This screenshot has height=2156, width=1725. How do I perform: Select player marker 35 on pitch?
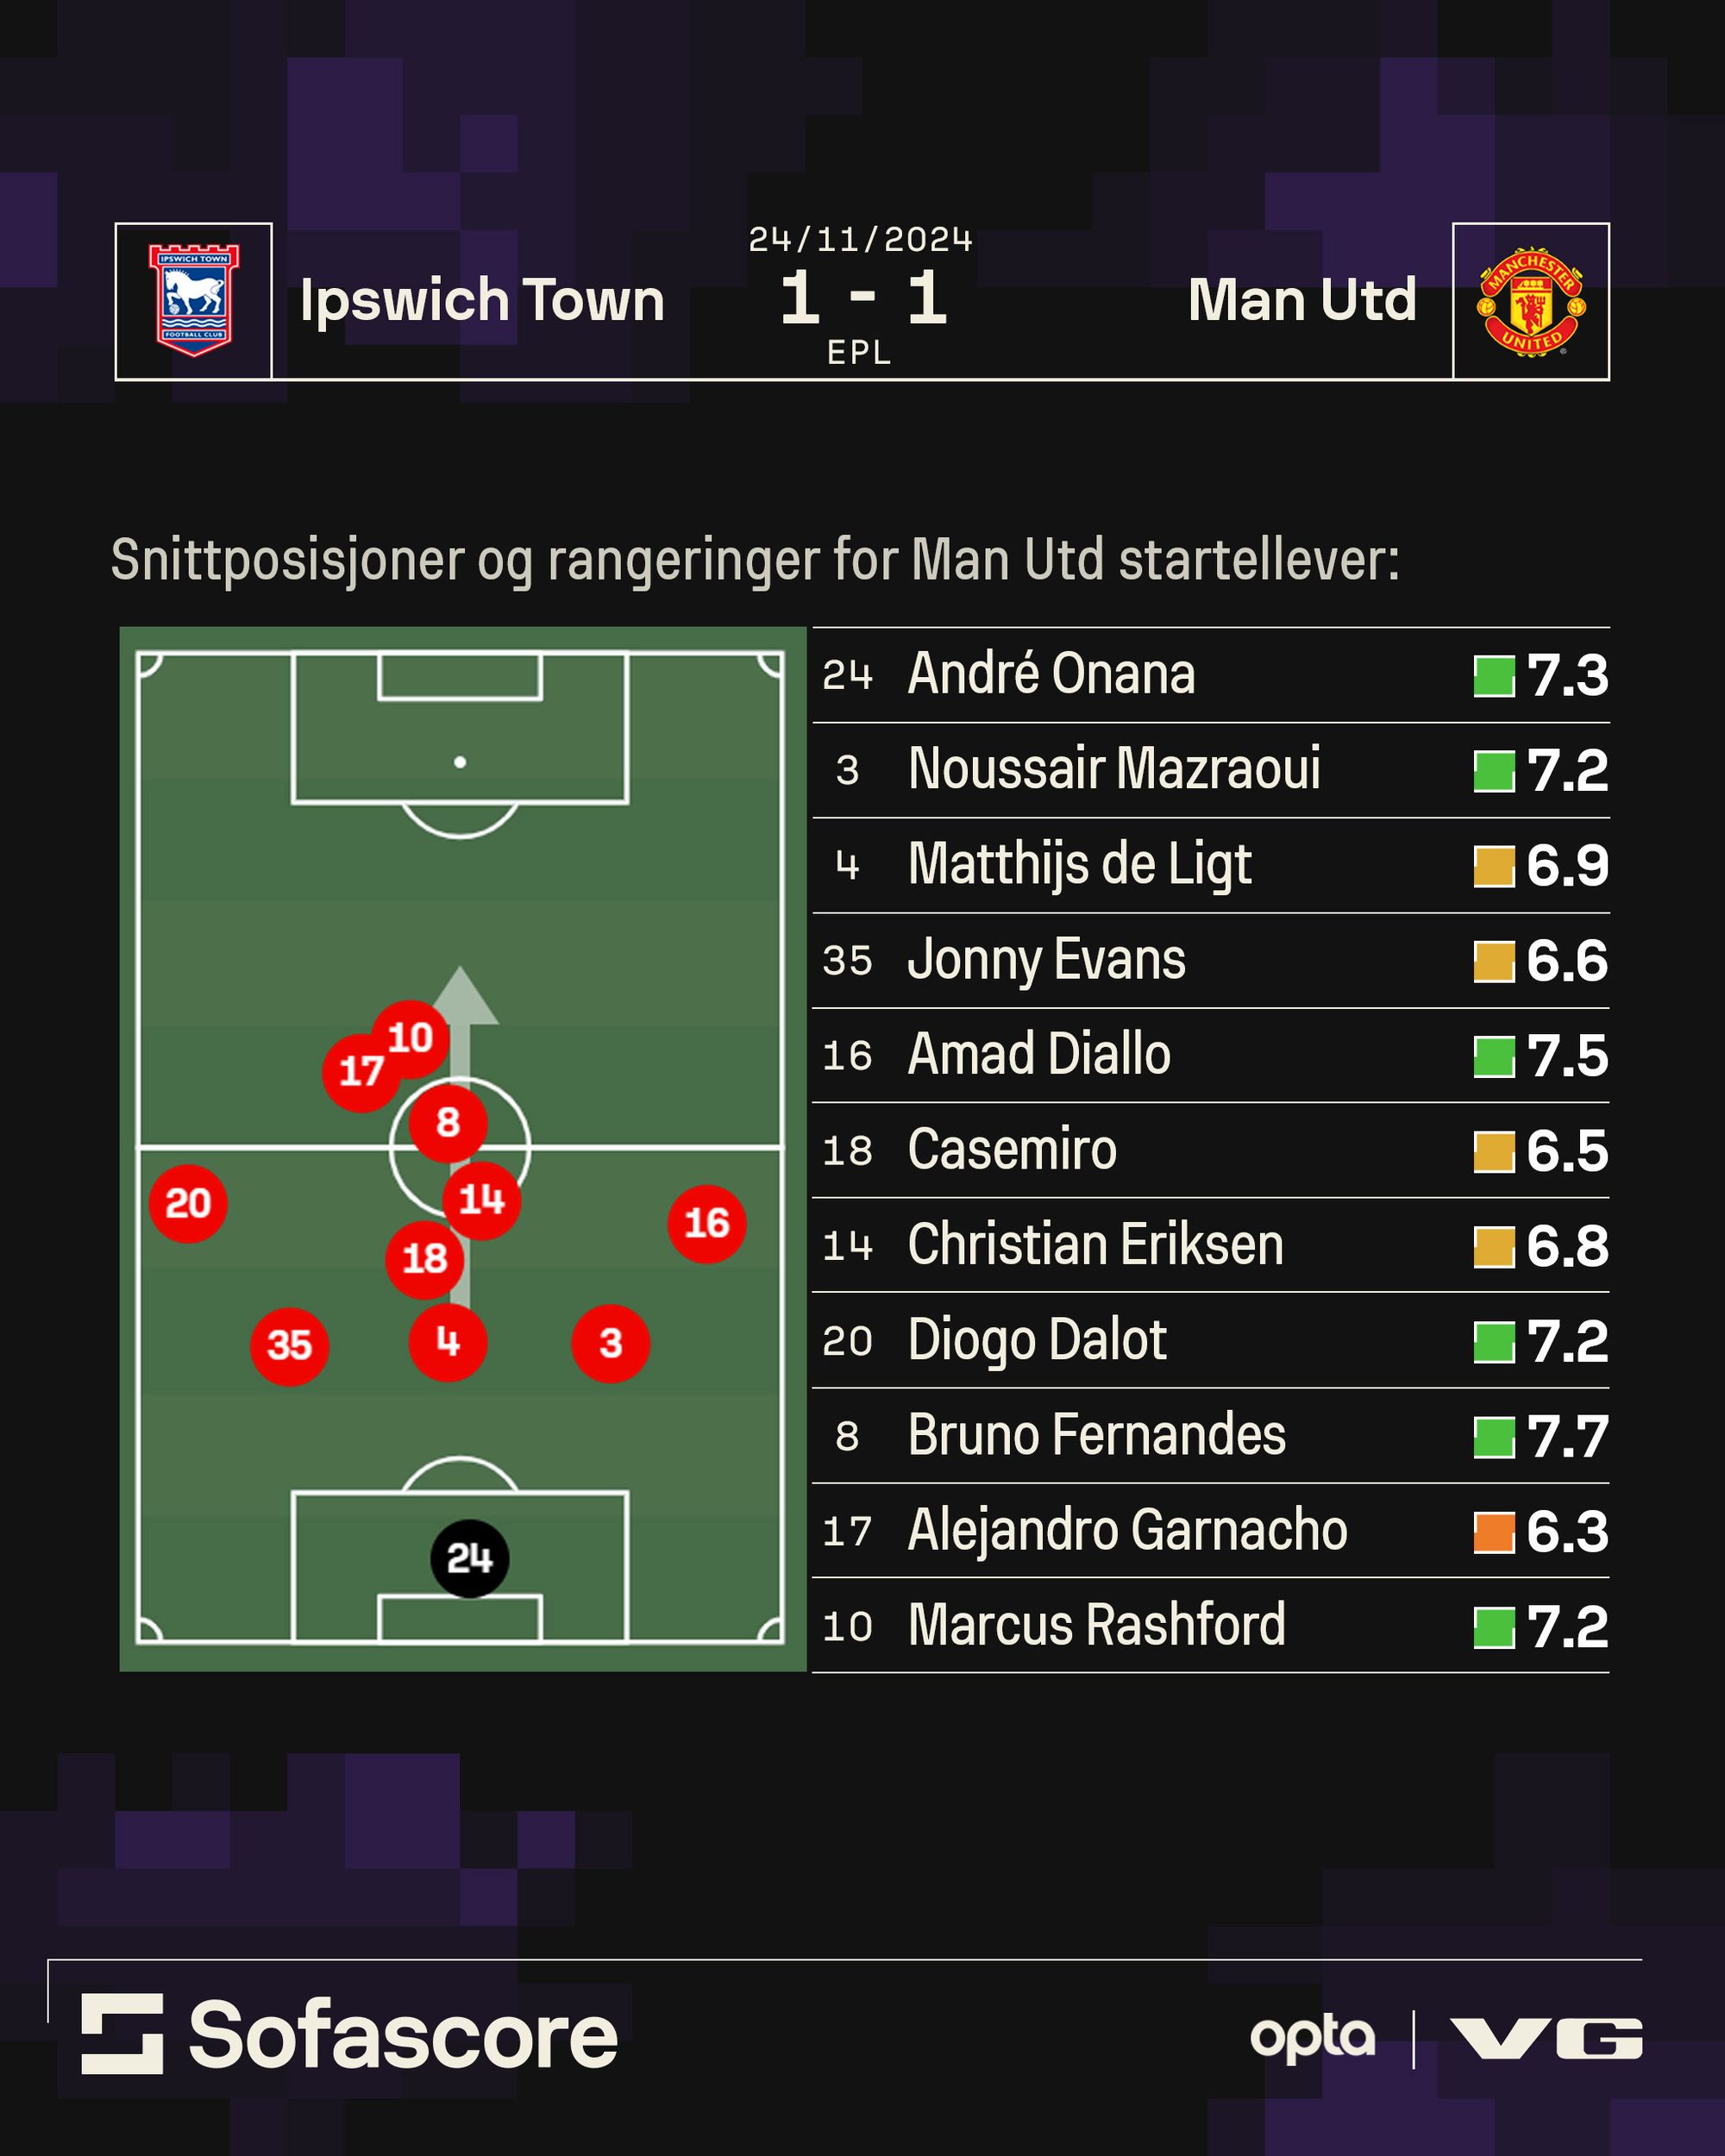click(290, 1345)
